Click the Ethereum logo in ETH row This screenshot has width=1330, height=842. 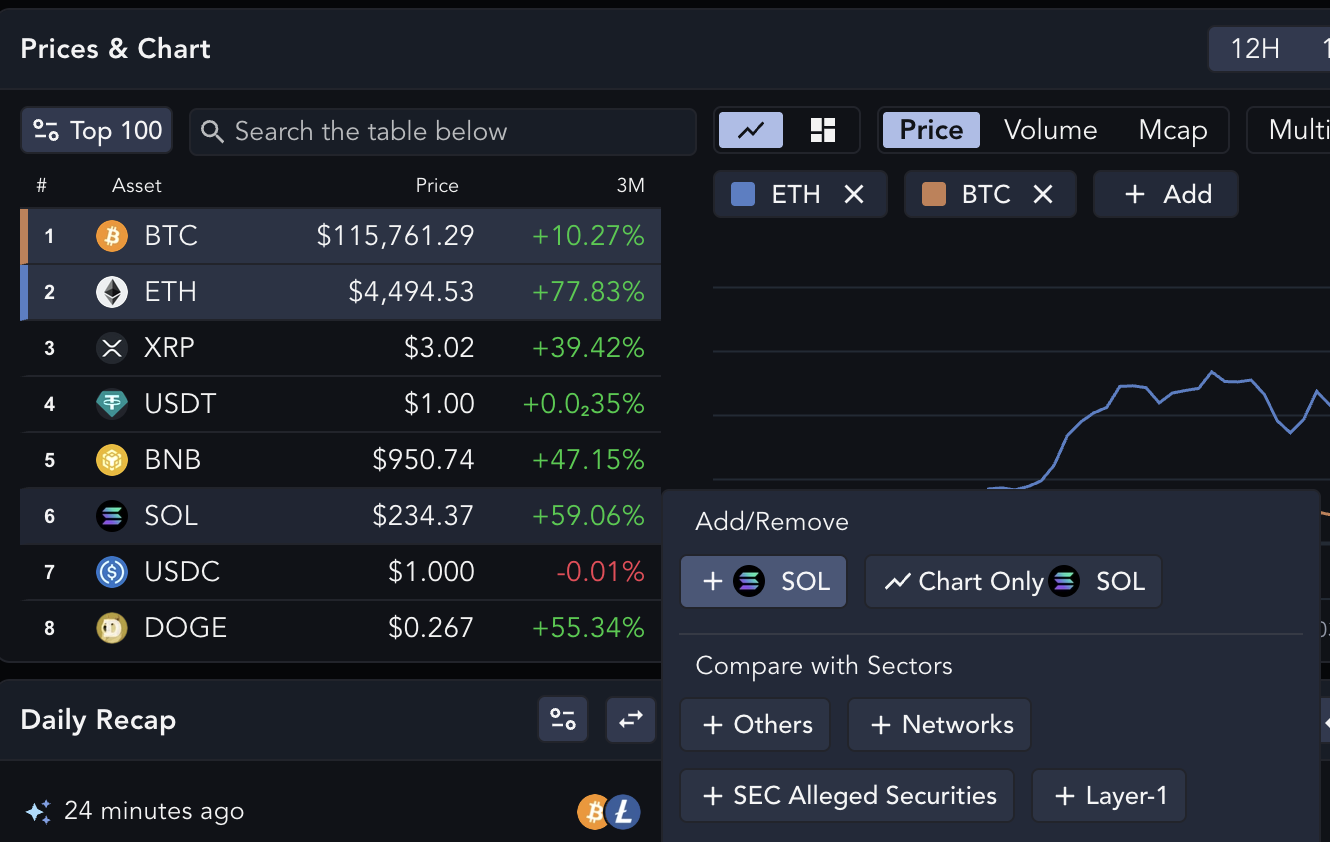coord(112,292)
